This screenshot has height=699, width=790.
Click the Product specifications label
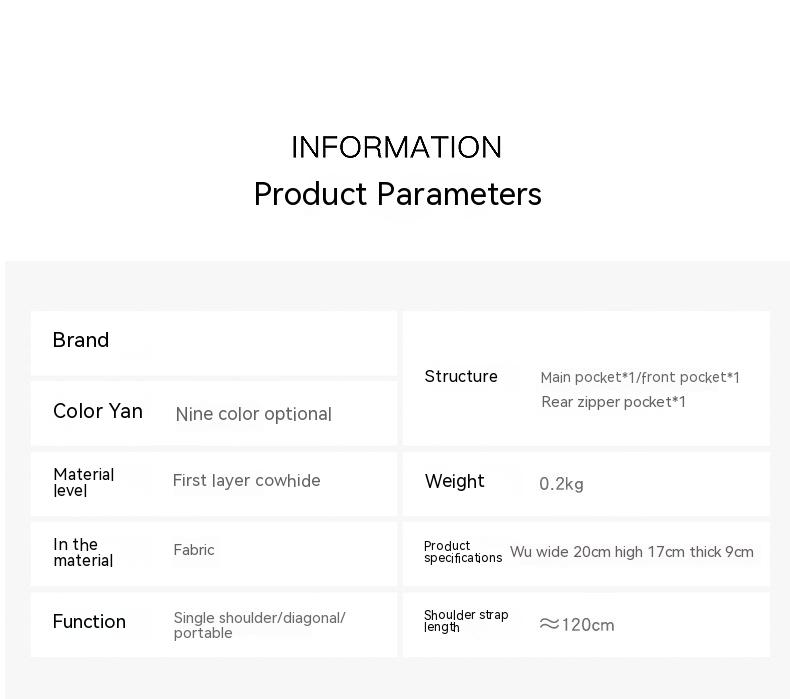click(x=462, y=552)
